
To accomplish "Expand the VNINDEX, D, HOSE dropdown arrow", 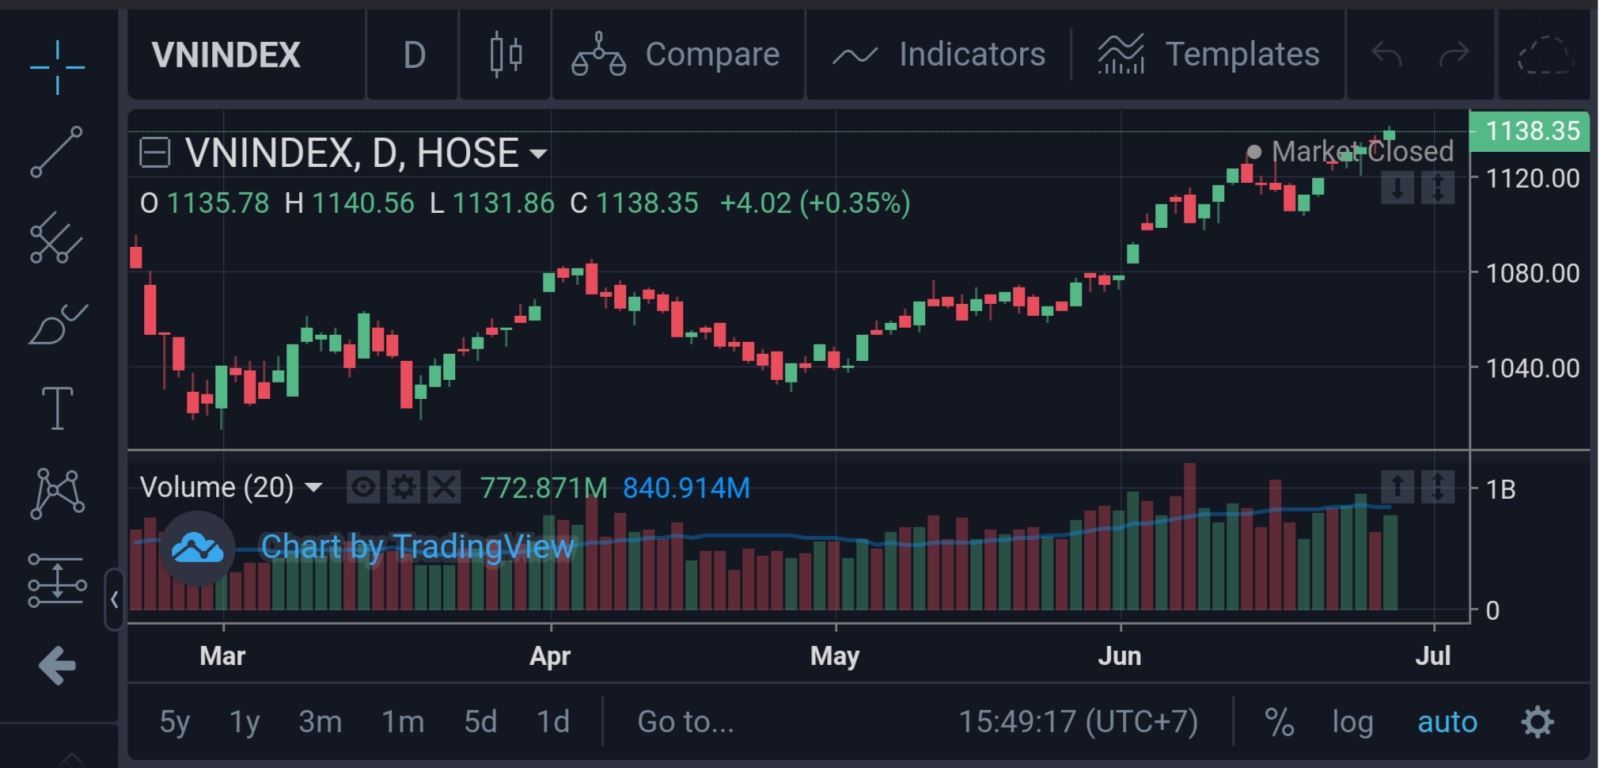I will coord(538,154).
